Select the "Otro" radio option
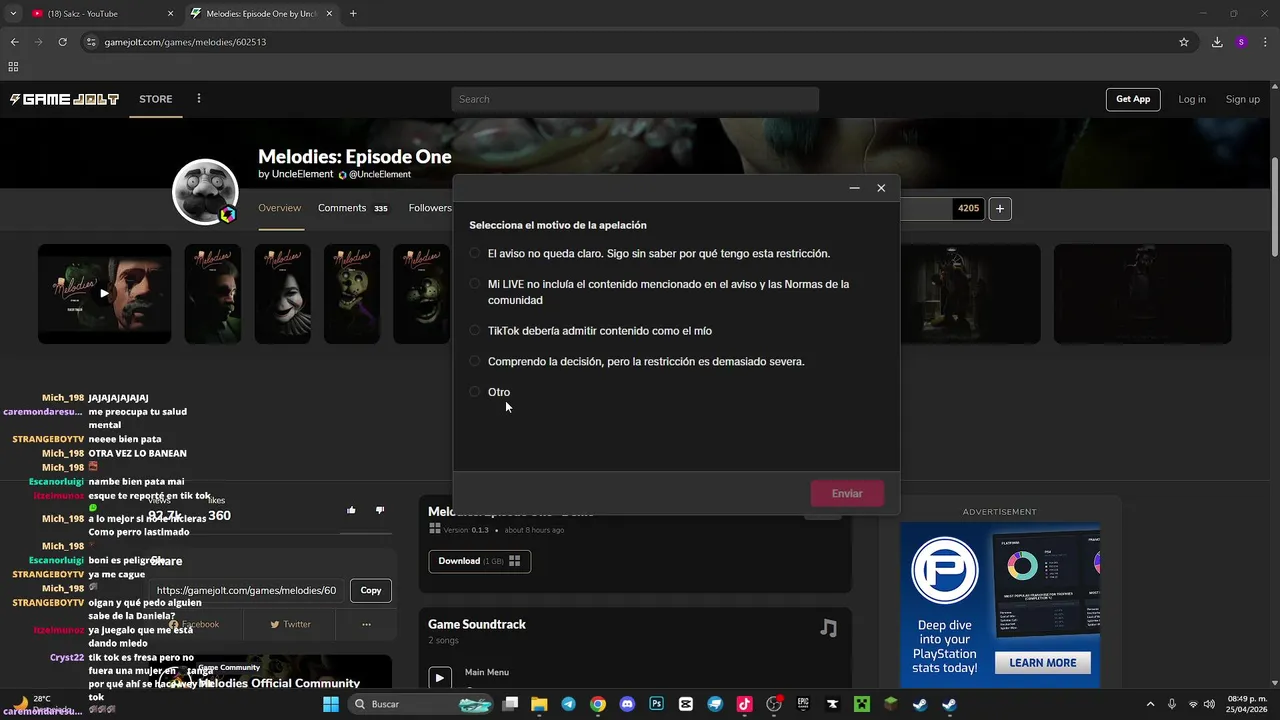1280x720 pixels. (475, 392)
